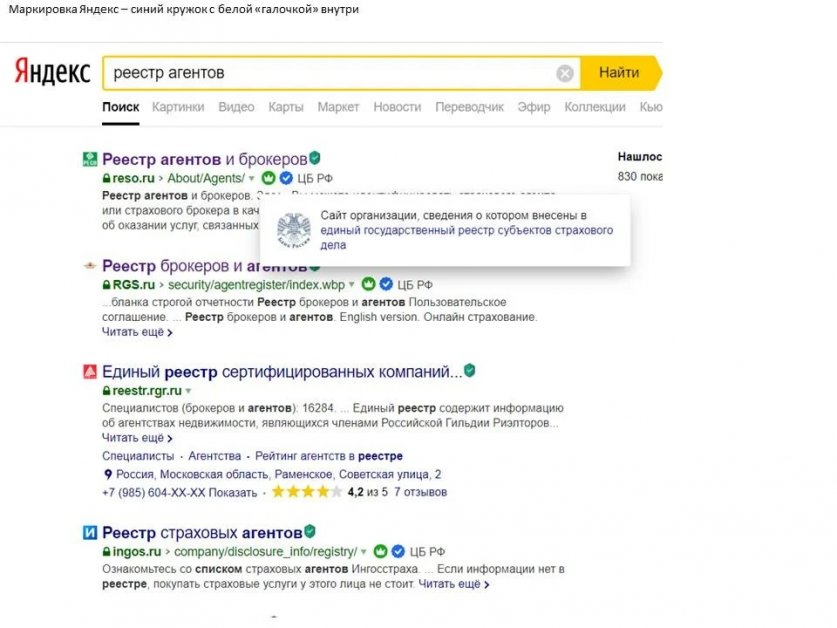Click the reestr.rgr.ru domain link
The image size is (837, 628).
tap(147, 391)
